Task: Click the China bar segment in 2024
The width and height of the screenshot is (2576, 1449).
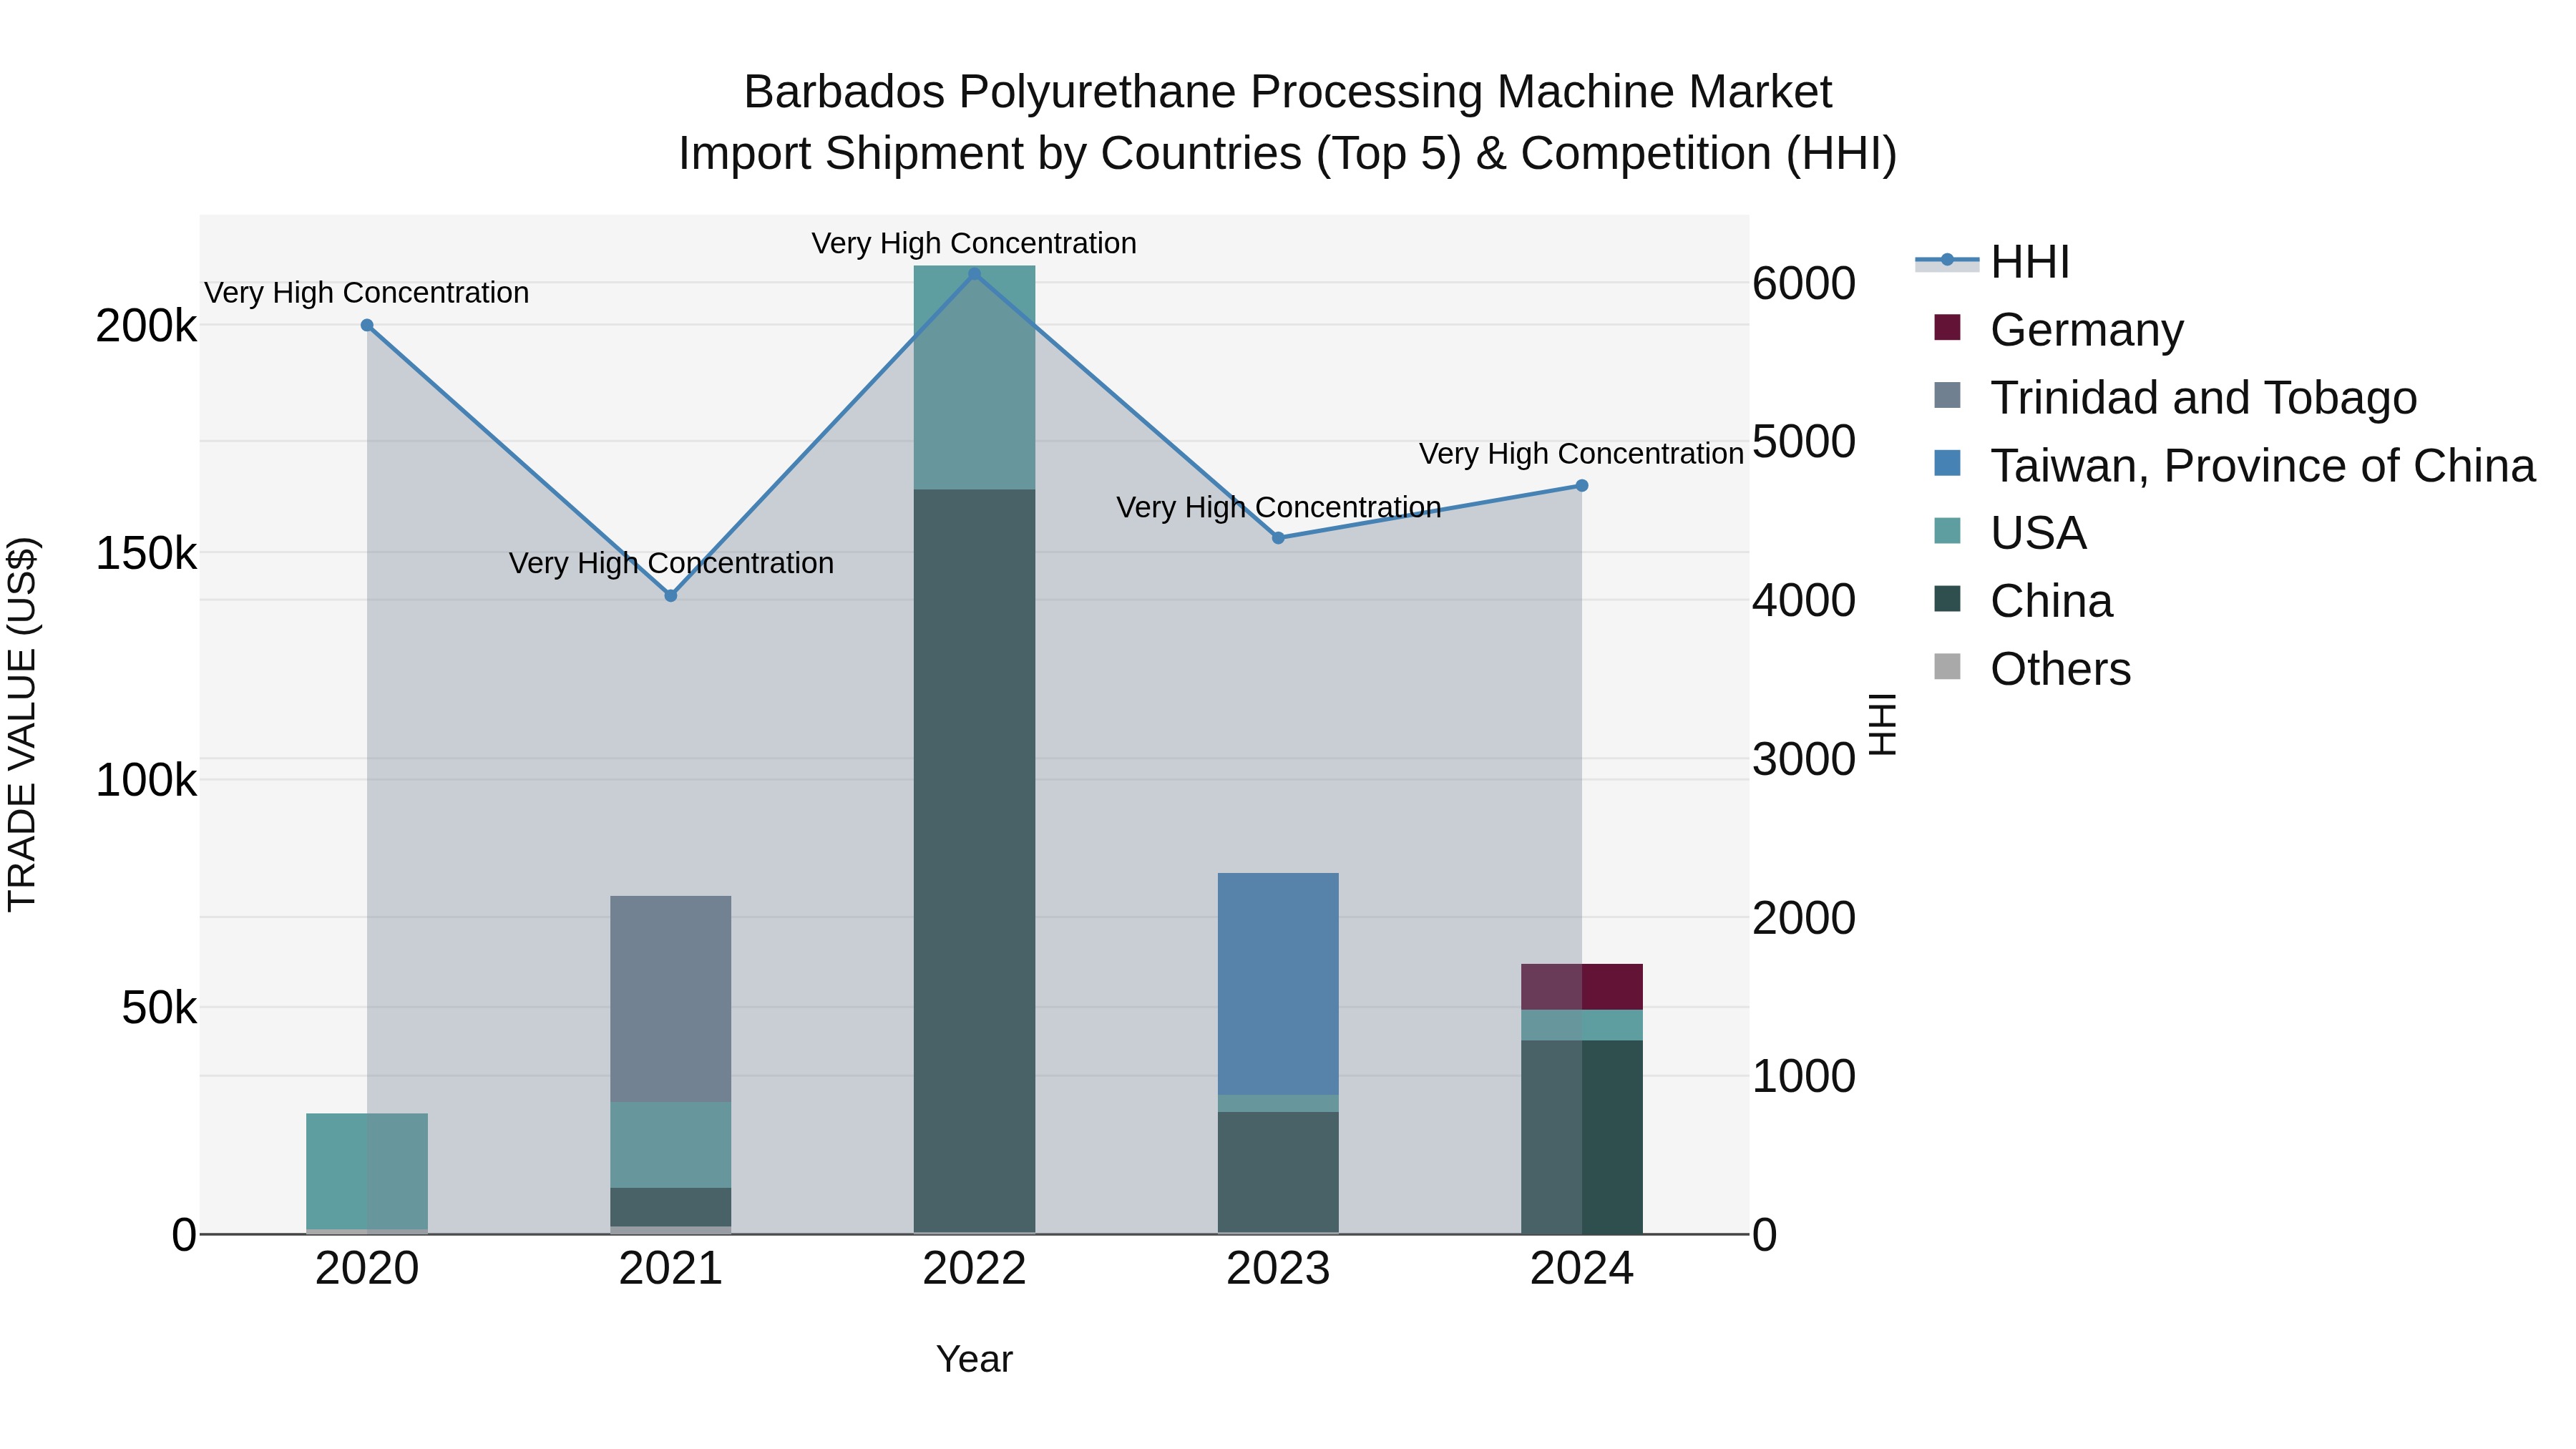Action: tap(1582, 1137)
